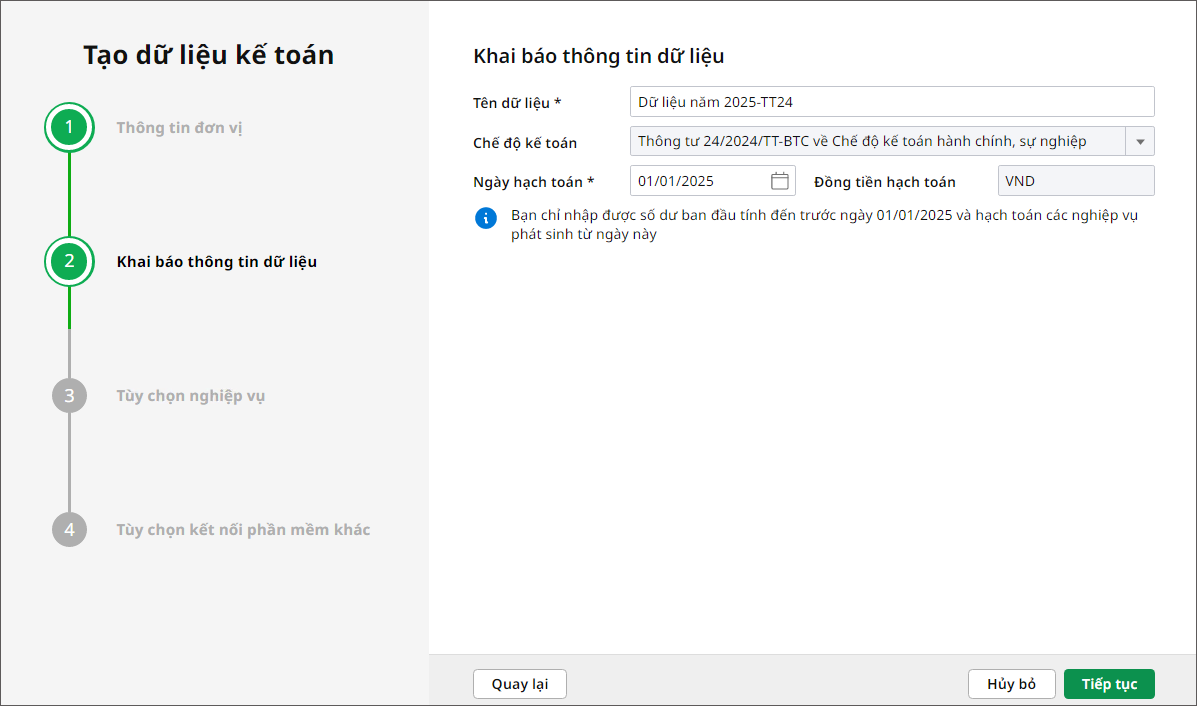The image size is (1197, 706).
Task: Go to the Thông tin đơn vị step
Action: 179,128
